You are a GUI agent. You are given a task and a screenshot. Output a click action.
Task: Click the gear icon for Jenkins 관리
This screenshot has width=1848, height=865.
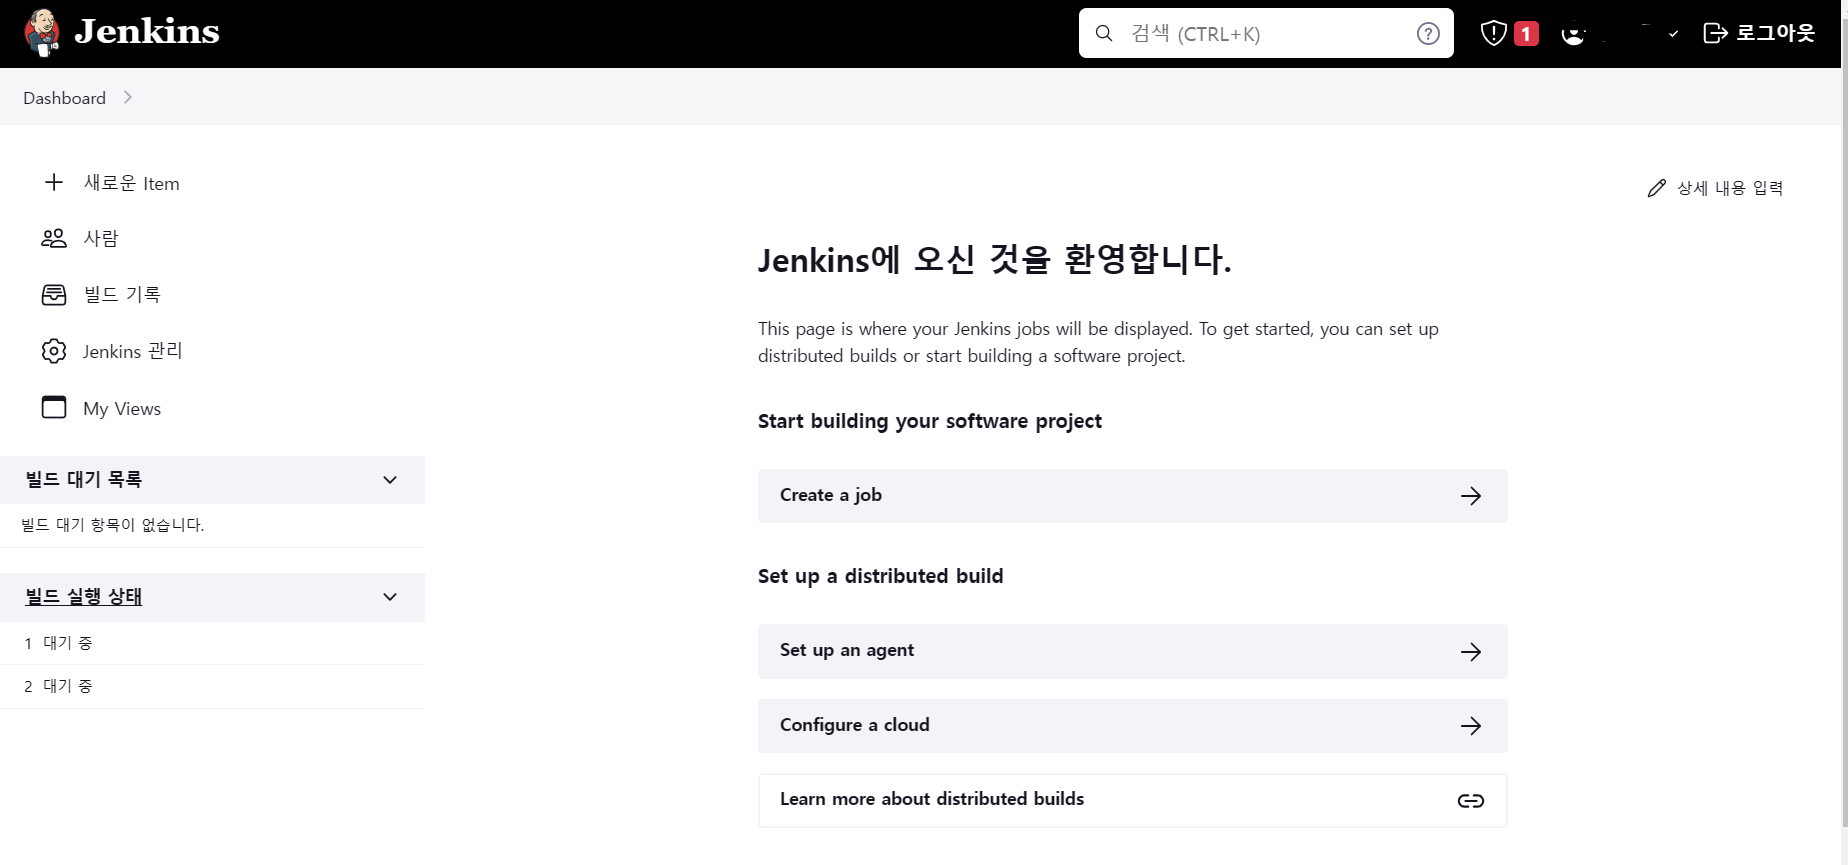(54, 351)
